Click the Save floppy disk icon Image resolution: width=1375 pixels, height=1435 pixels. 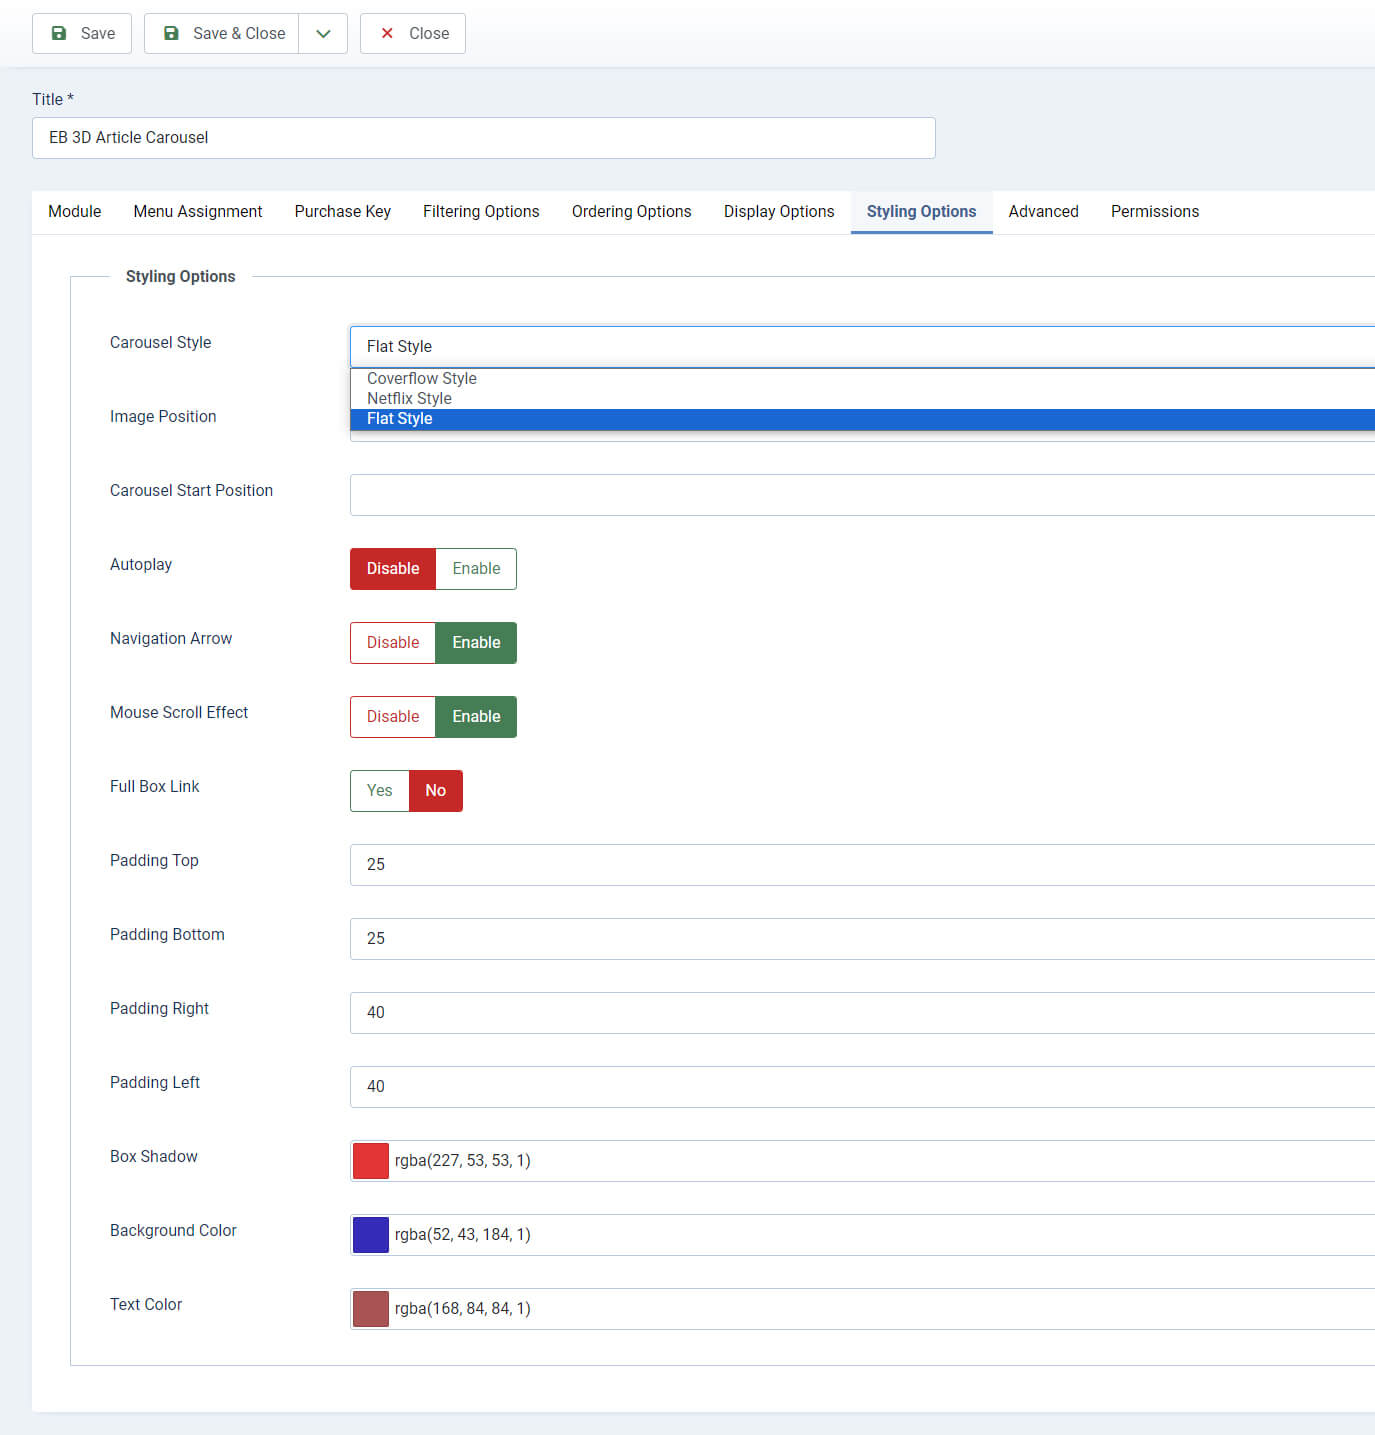[x=59, y=33]
